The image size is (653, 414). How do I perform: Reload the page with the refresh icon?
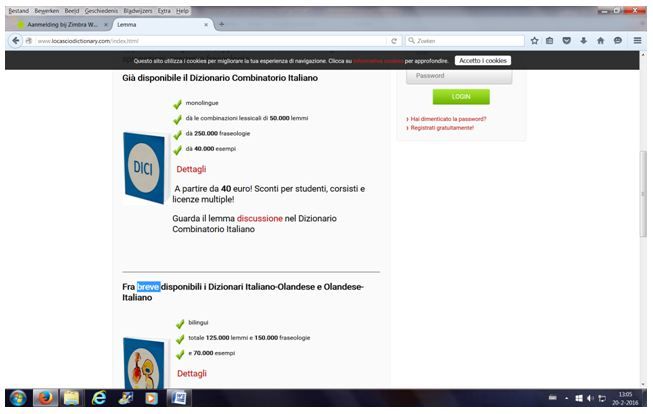(394, 41)
